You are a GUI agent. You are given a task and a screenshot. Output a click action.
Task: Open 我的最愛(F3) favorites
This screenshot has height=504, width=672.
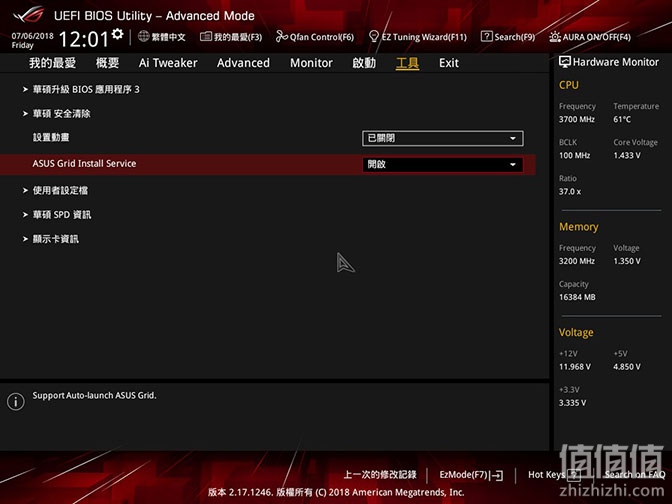(238, 37)
